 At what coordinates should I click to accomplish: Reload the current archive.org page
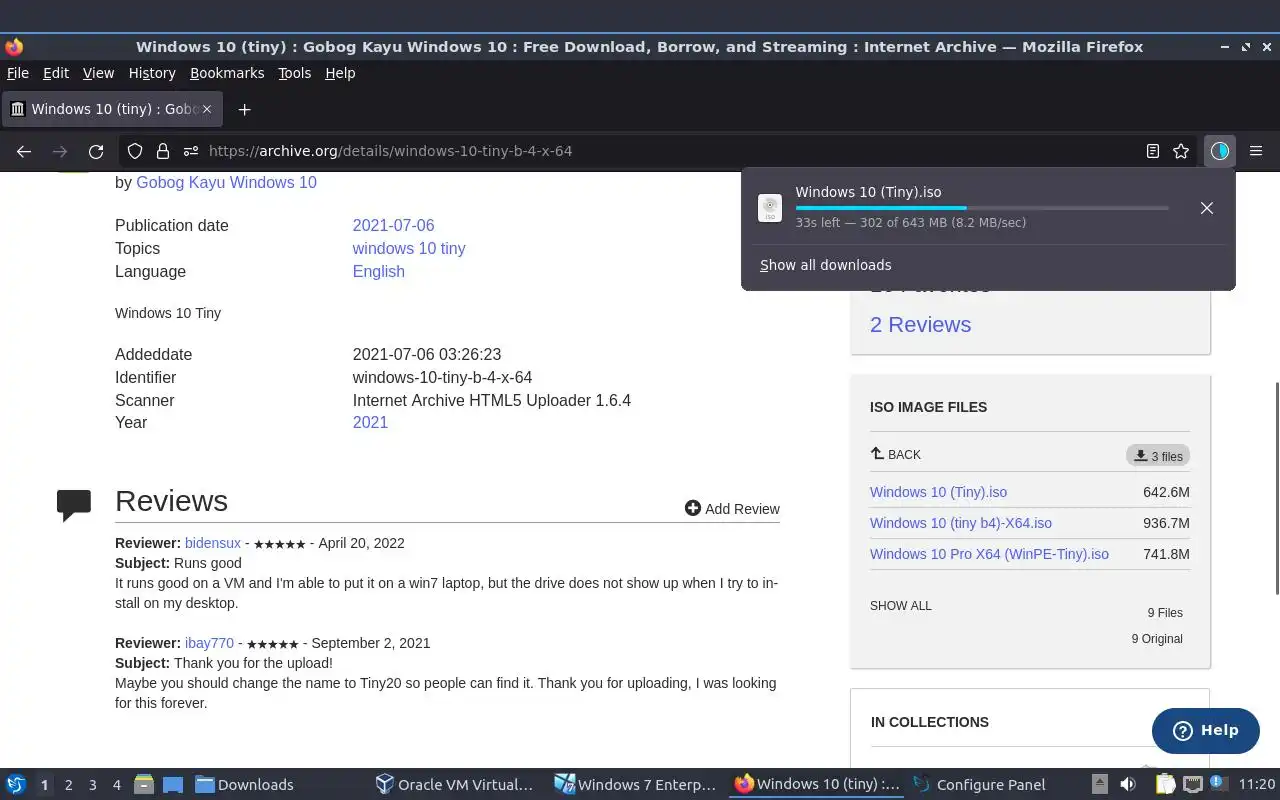(96, 151)
